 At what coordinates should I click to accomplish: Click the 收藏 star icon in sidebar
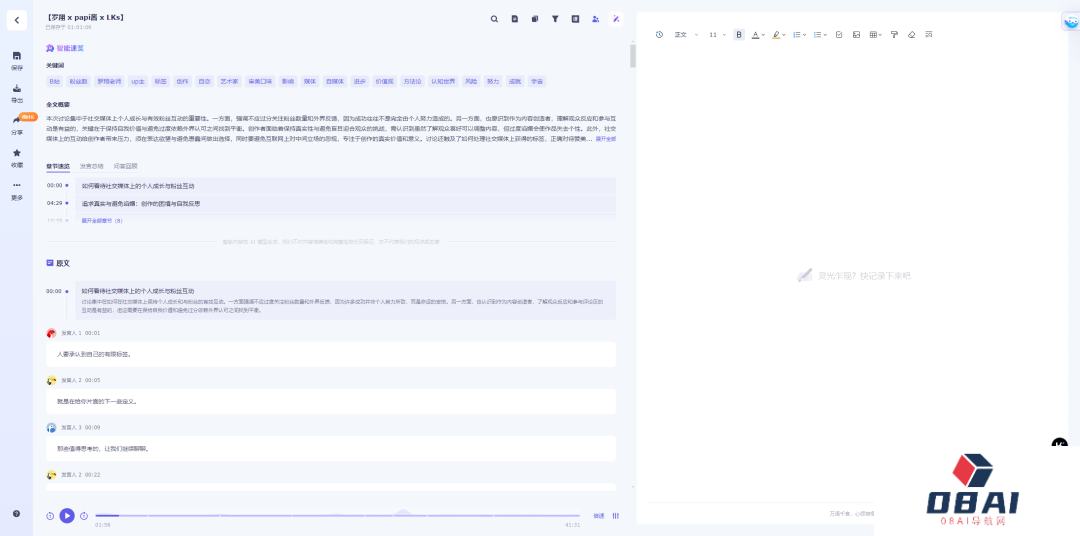click(16, 155)
